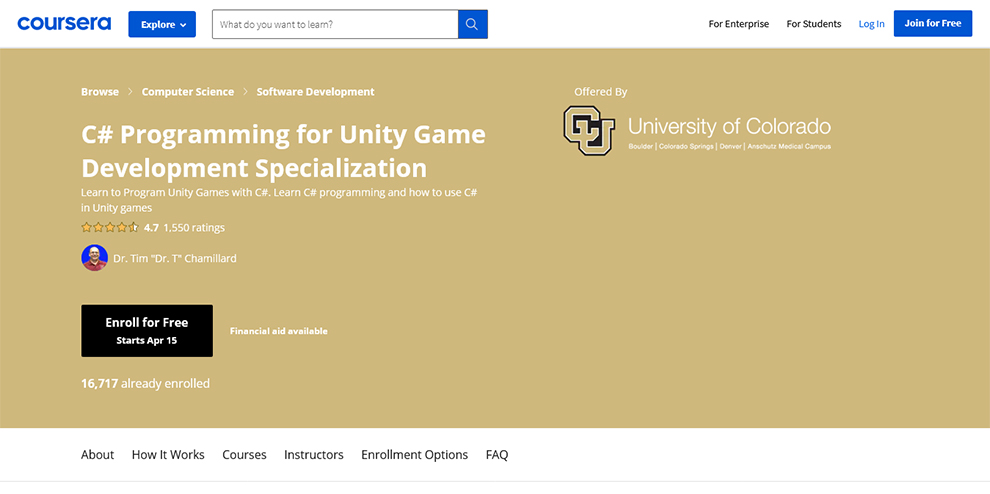Open the Coursera home logo
This screenshot has height=494, width=990.
coord(64,24)
